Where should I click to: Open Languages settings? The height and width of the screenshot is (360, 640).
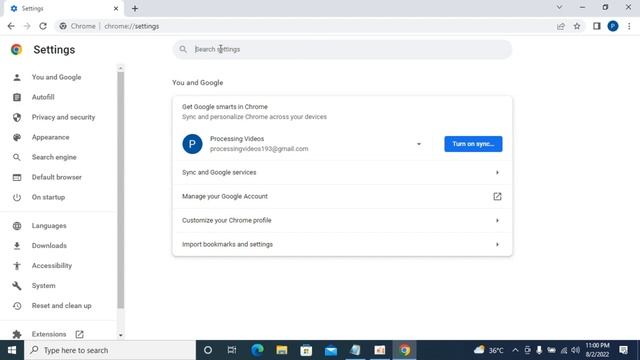click(x=49, y=226)
